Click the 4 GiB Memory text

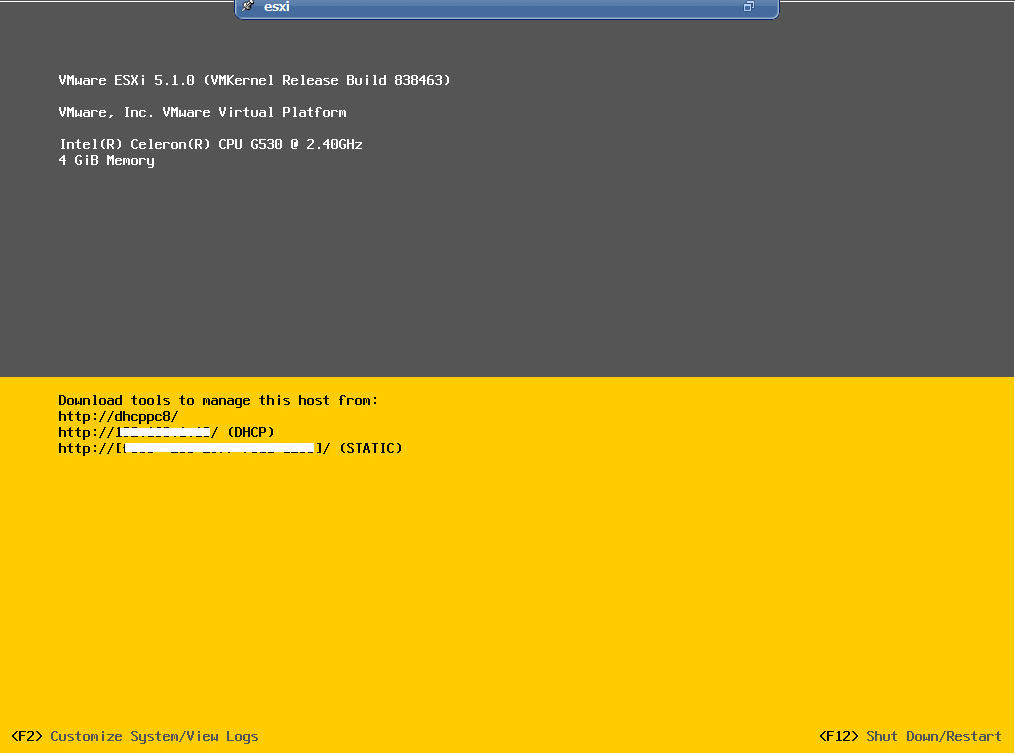tap(106, 160)
